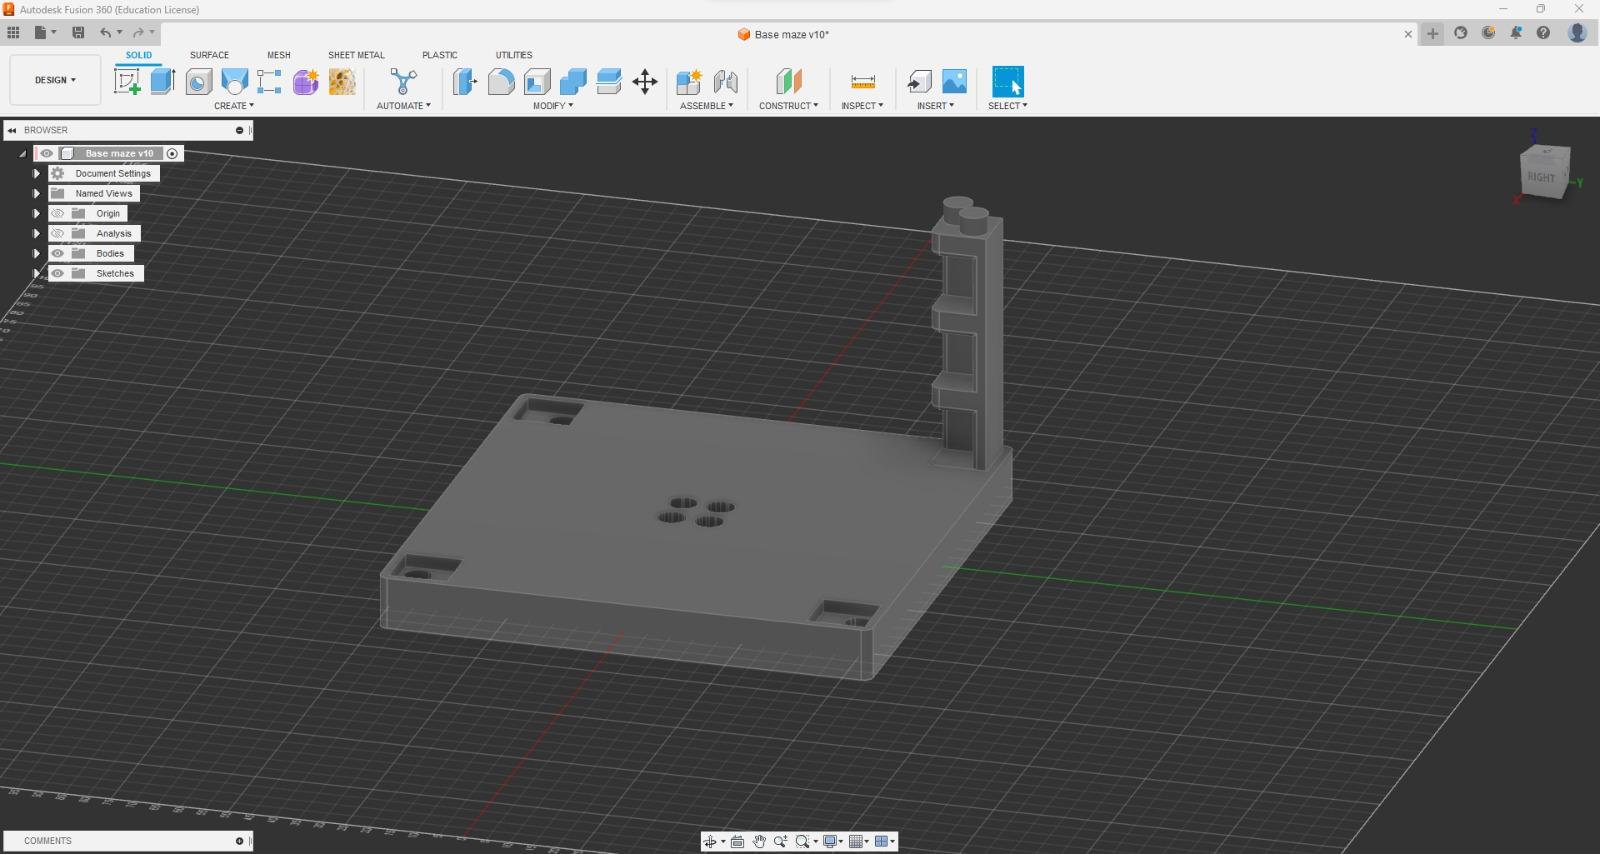Activate the Base maze v10 component radio button

pos(172,154)
